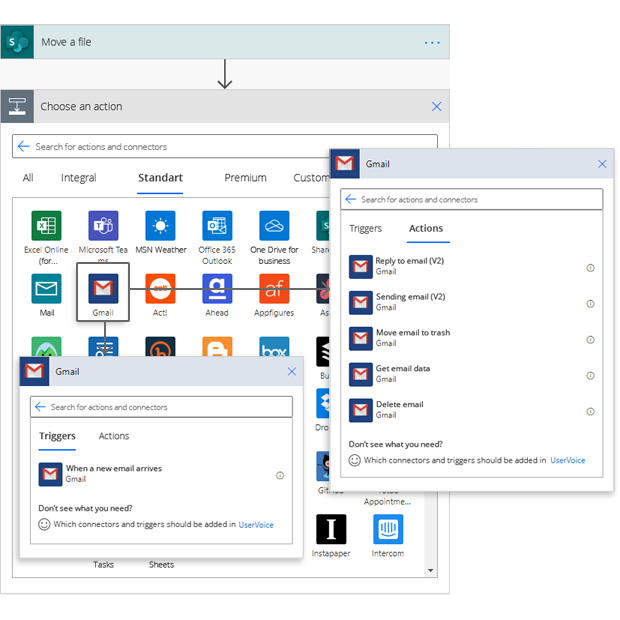
Task: Select the Integral tab
Action: click(x=79, y=178)
